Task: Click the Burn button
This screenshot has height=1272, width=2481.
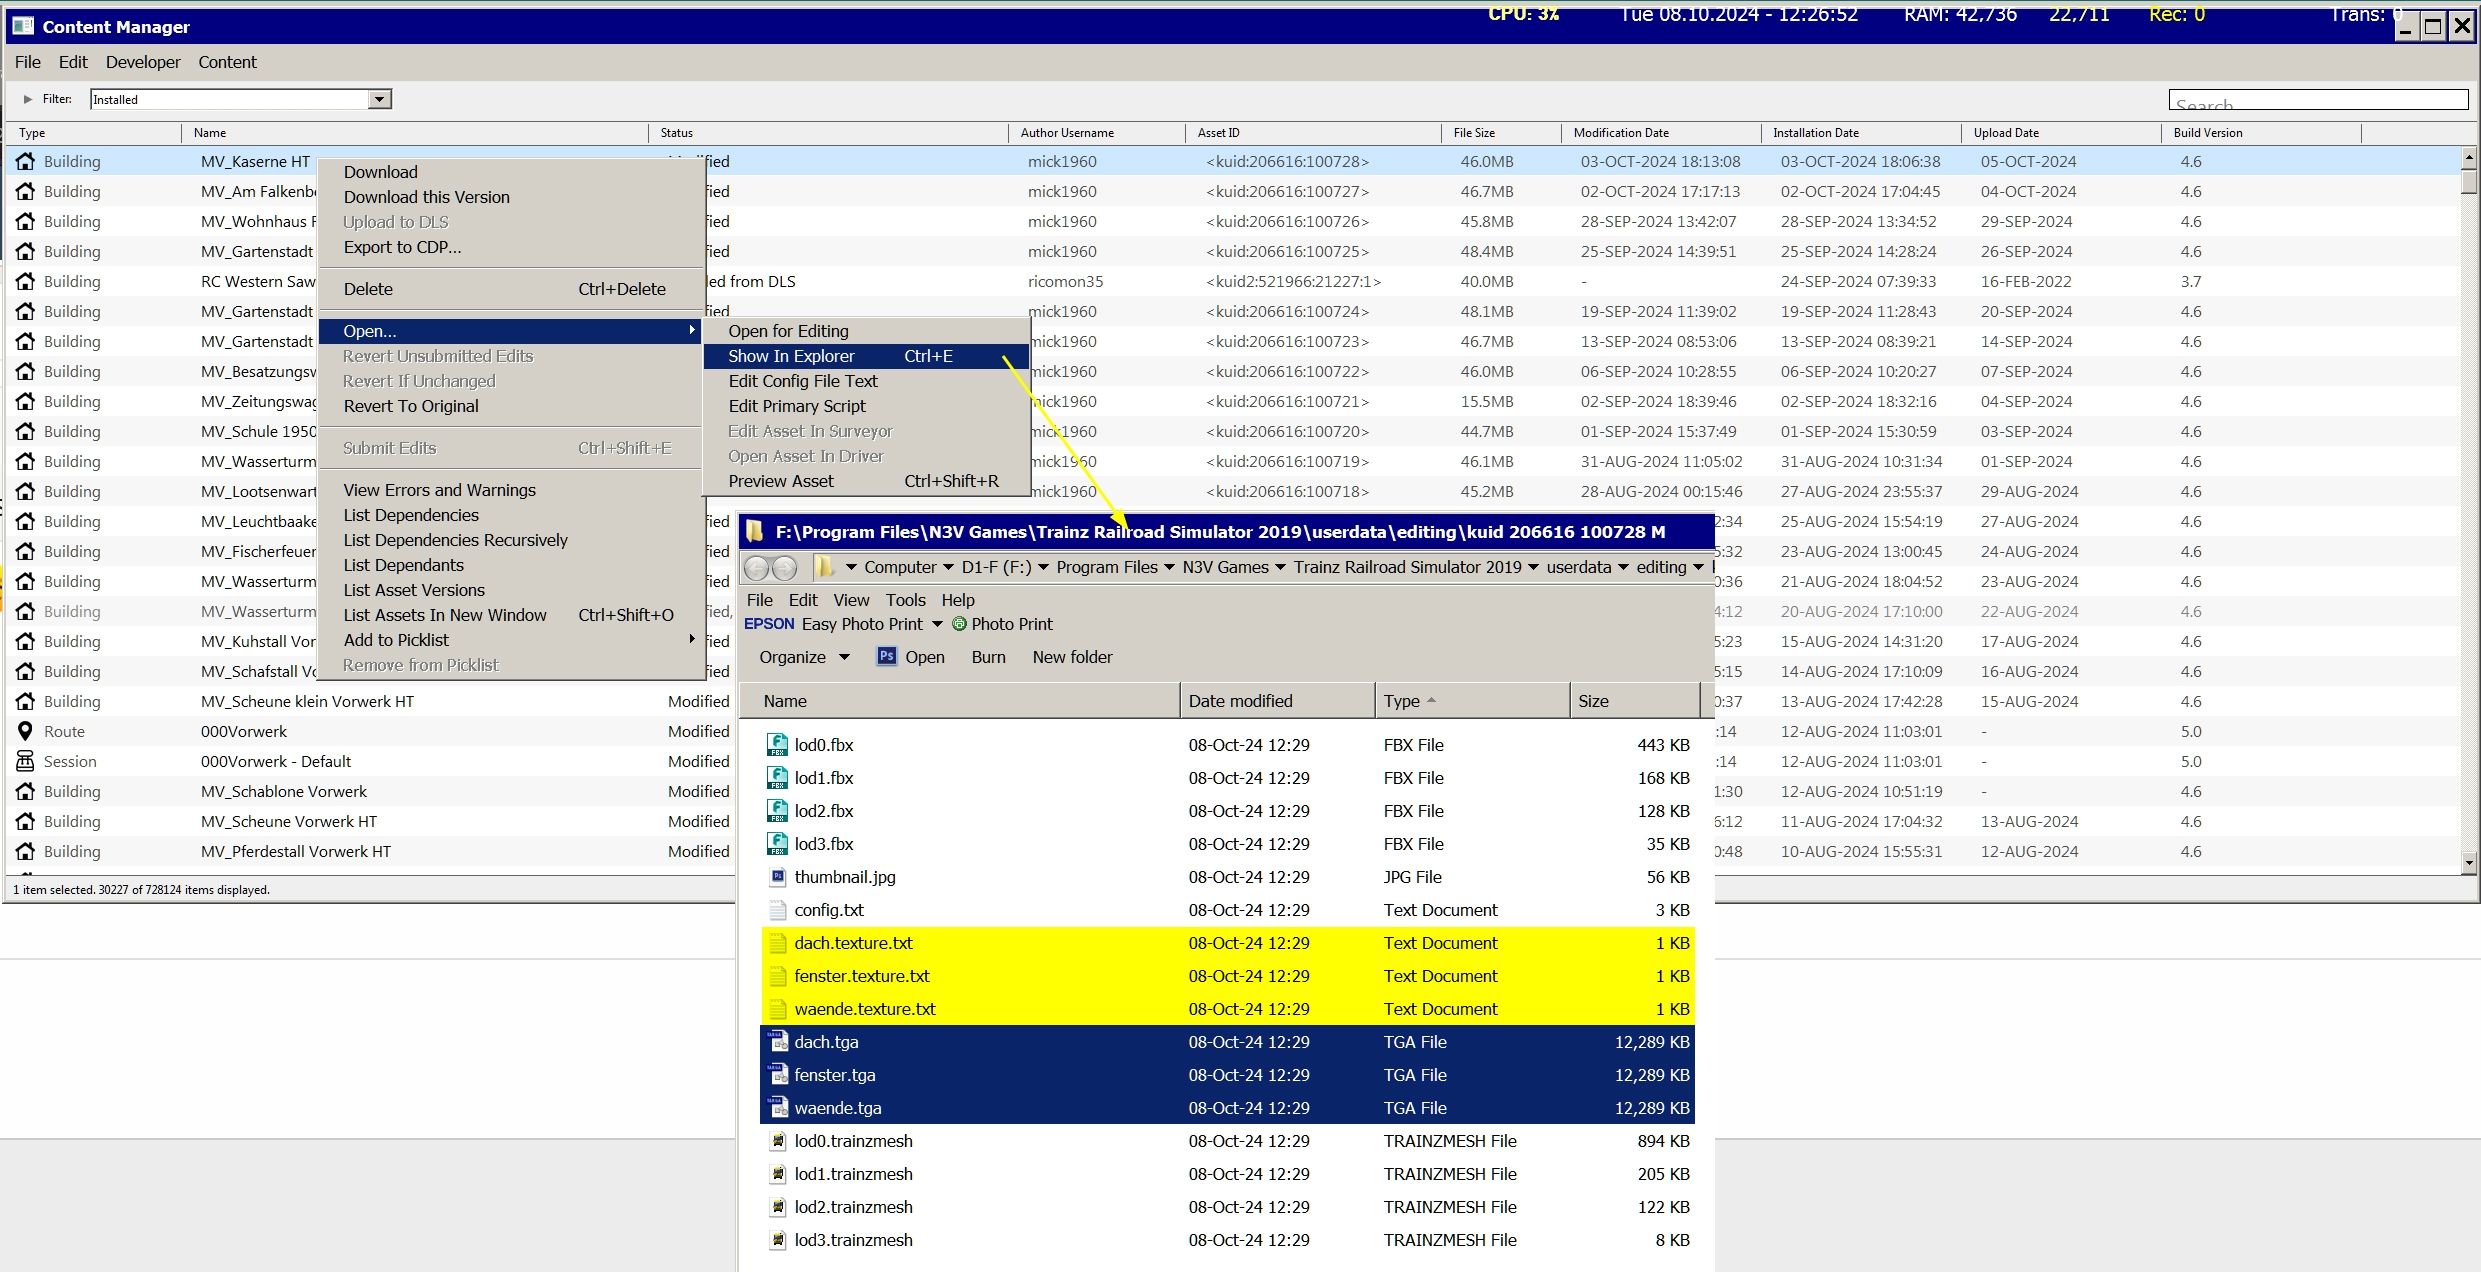Action: (988, 657)
